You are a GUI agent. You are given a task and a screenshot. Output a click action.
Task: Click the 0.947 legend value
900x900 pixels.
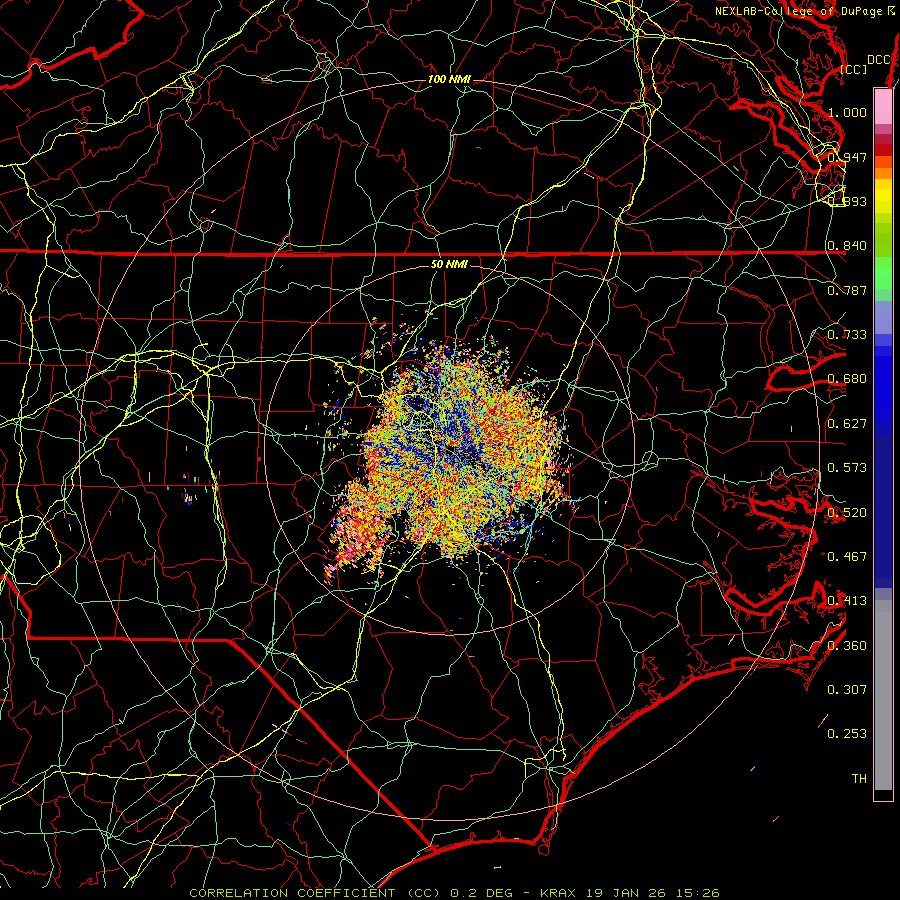847,157
